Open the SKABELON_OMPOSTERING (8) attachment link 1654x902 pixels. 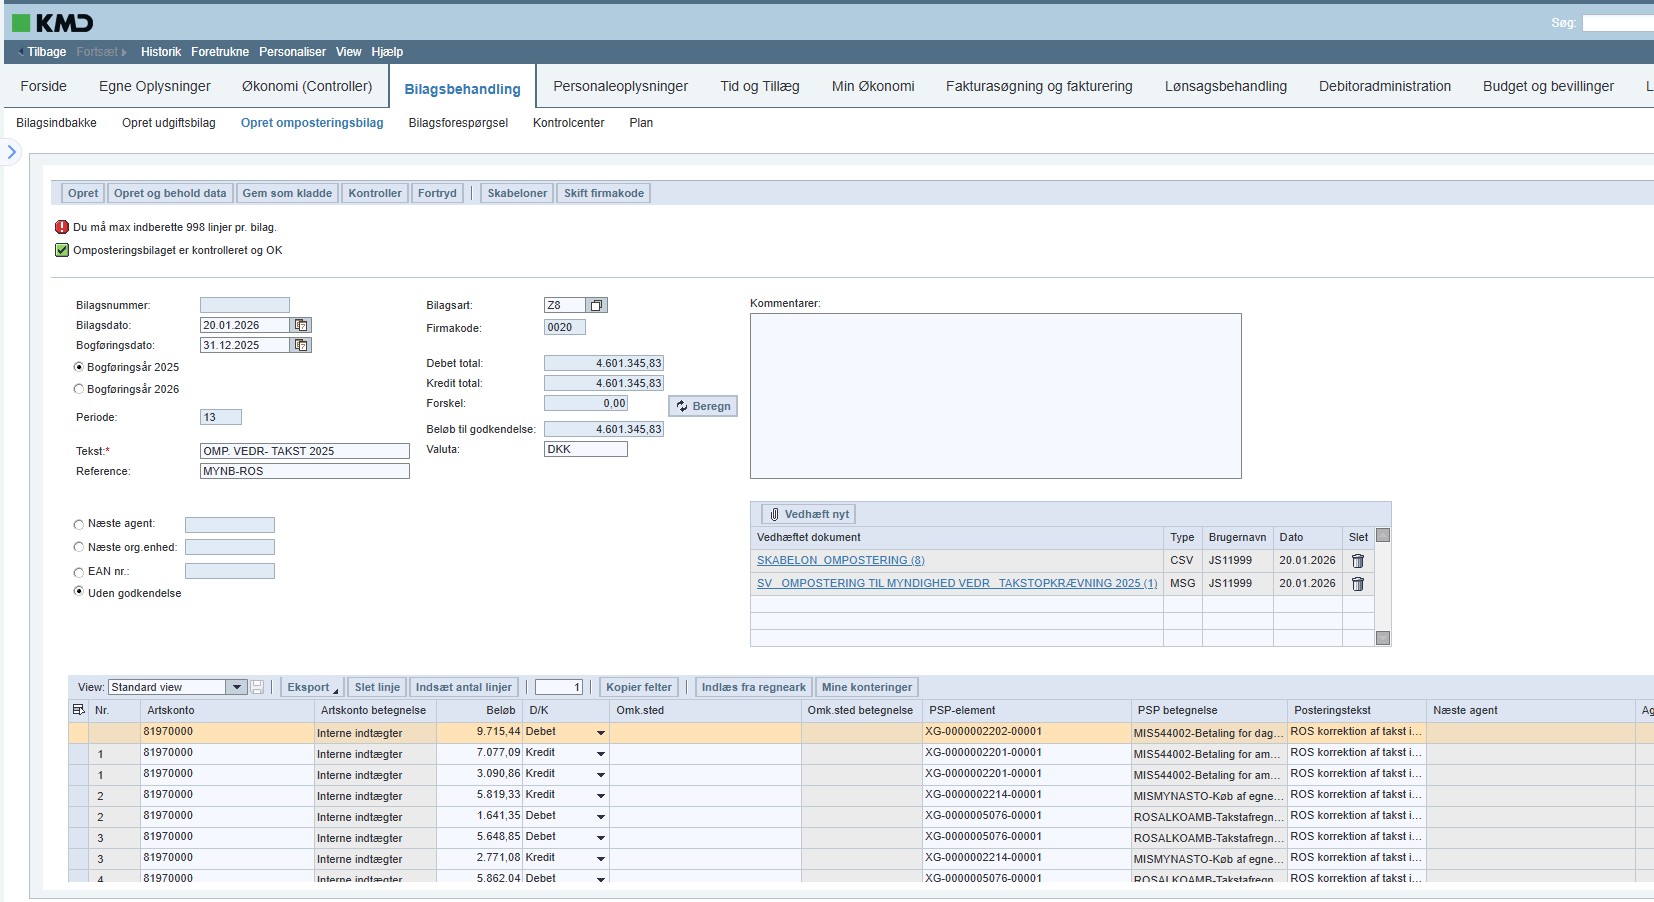click(x=840, y=560)
